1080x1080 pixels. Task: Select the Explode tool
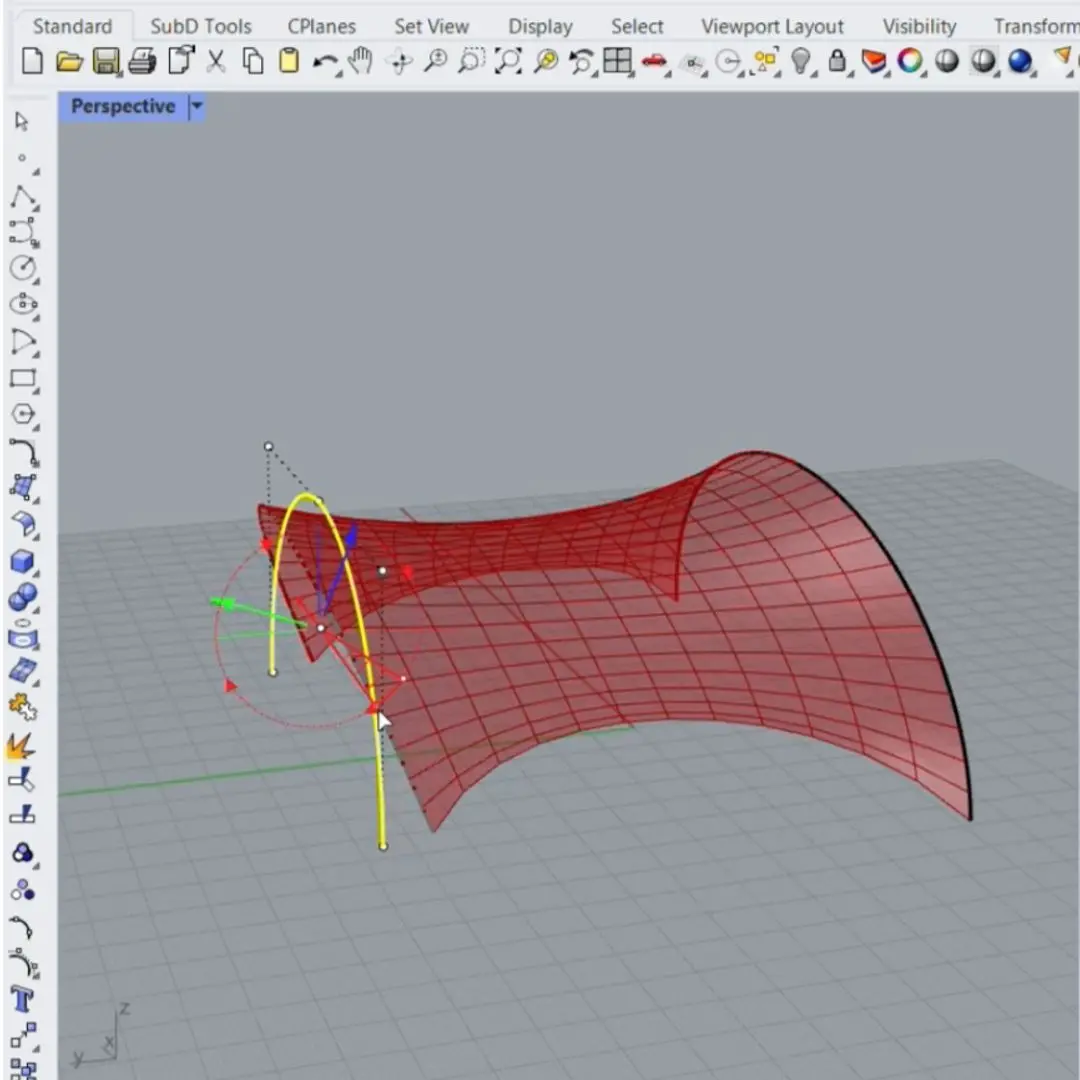(22, 745)
